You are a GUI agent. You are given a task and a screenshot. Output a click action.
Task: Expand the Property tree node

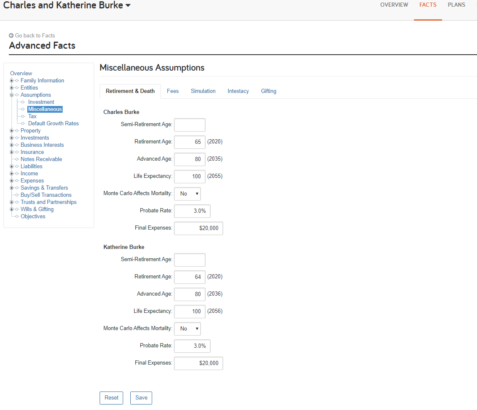tap(11, 130)
